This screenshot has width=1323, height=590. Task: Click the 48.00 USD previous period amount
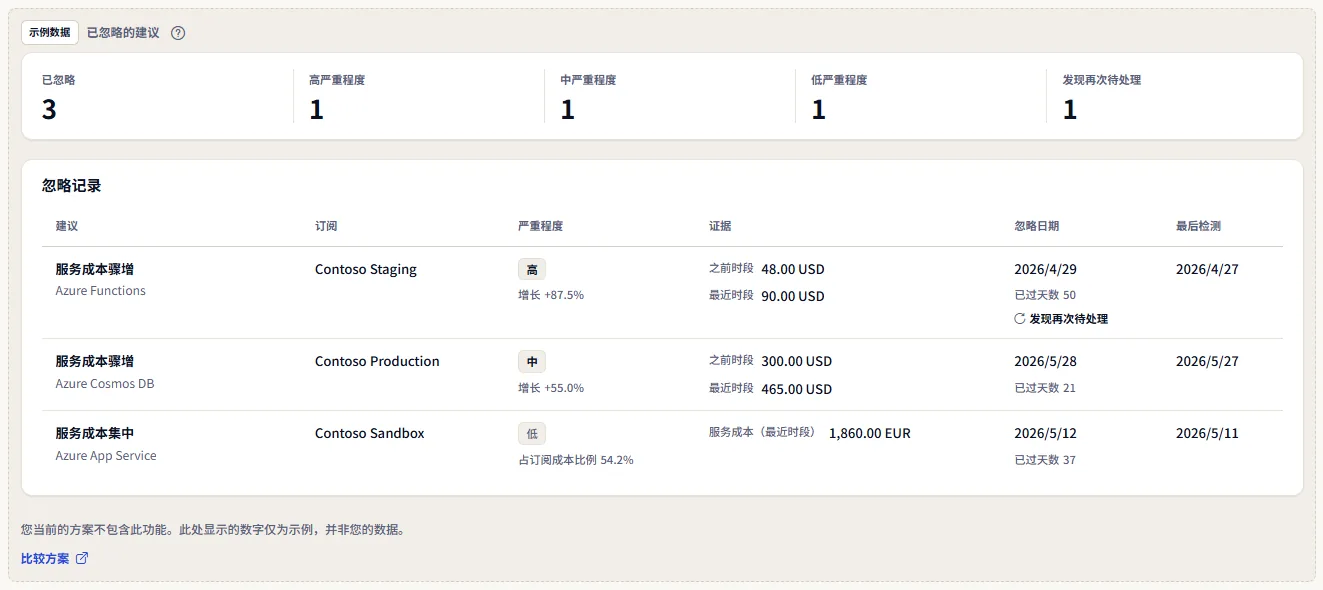pos(793,269)
